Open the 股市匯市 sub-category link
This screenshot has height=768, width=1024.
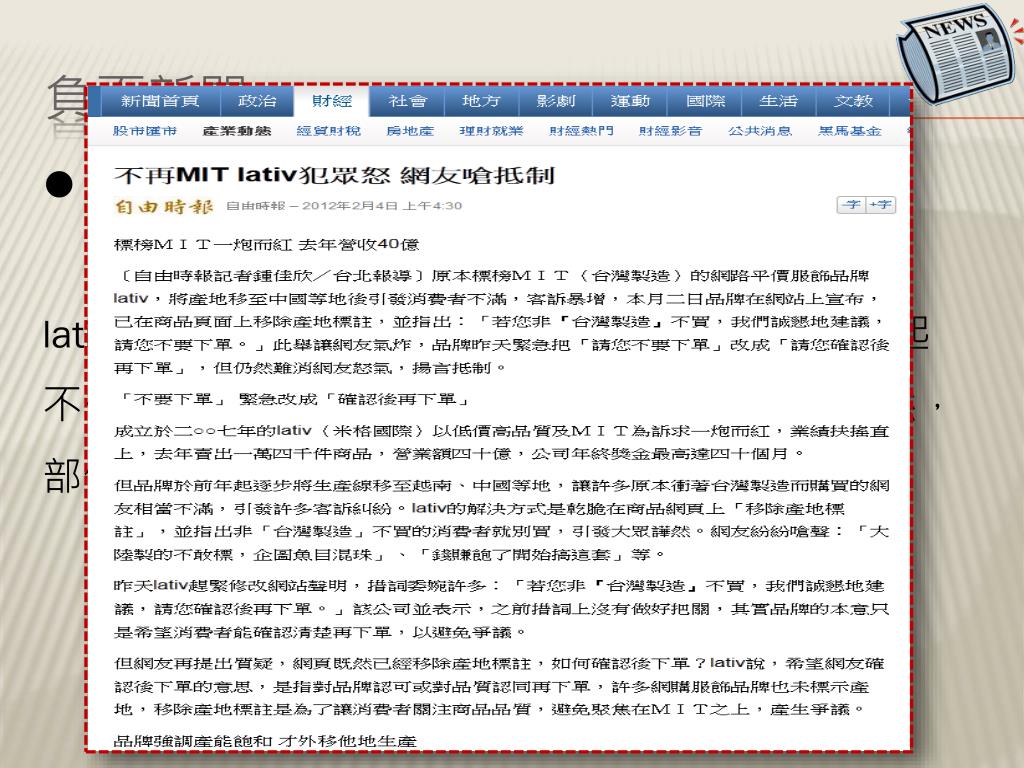click(145, 131)
